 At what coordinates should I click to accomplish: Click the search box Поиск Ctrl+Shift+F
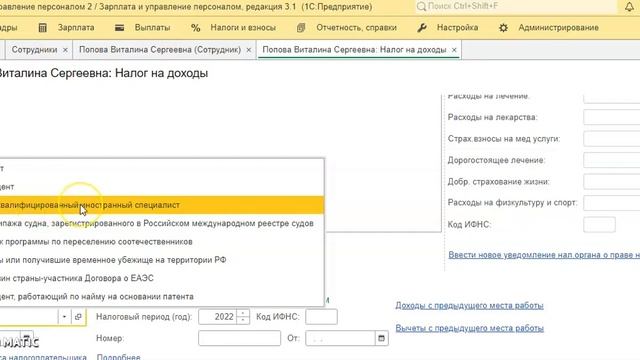click(x=516, y=7)
